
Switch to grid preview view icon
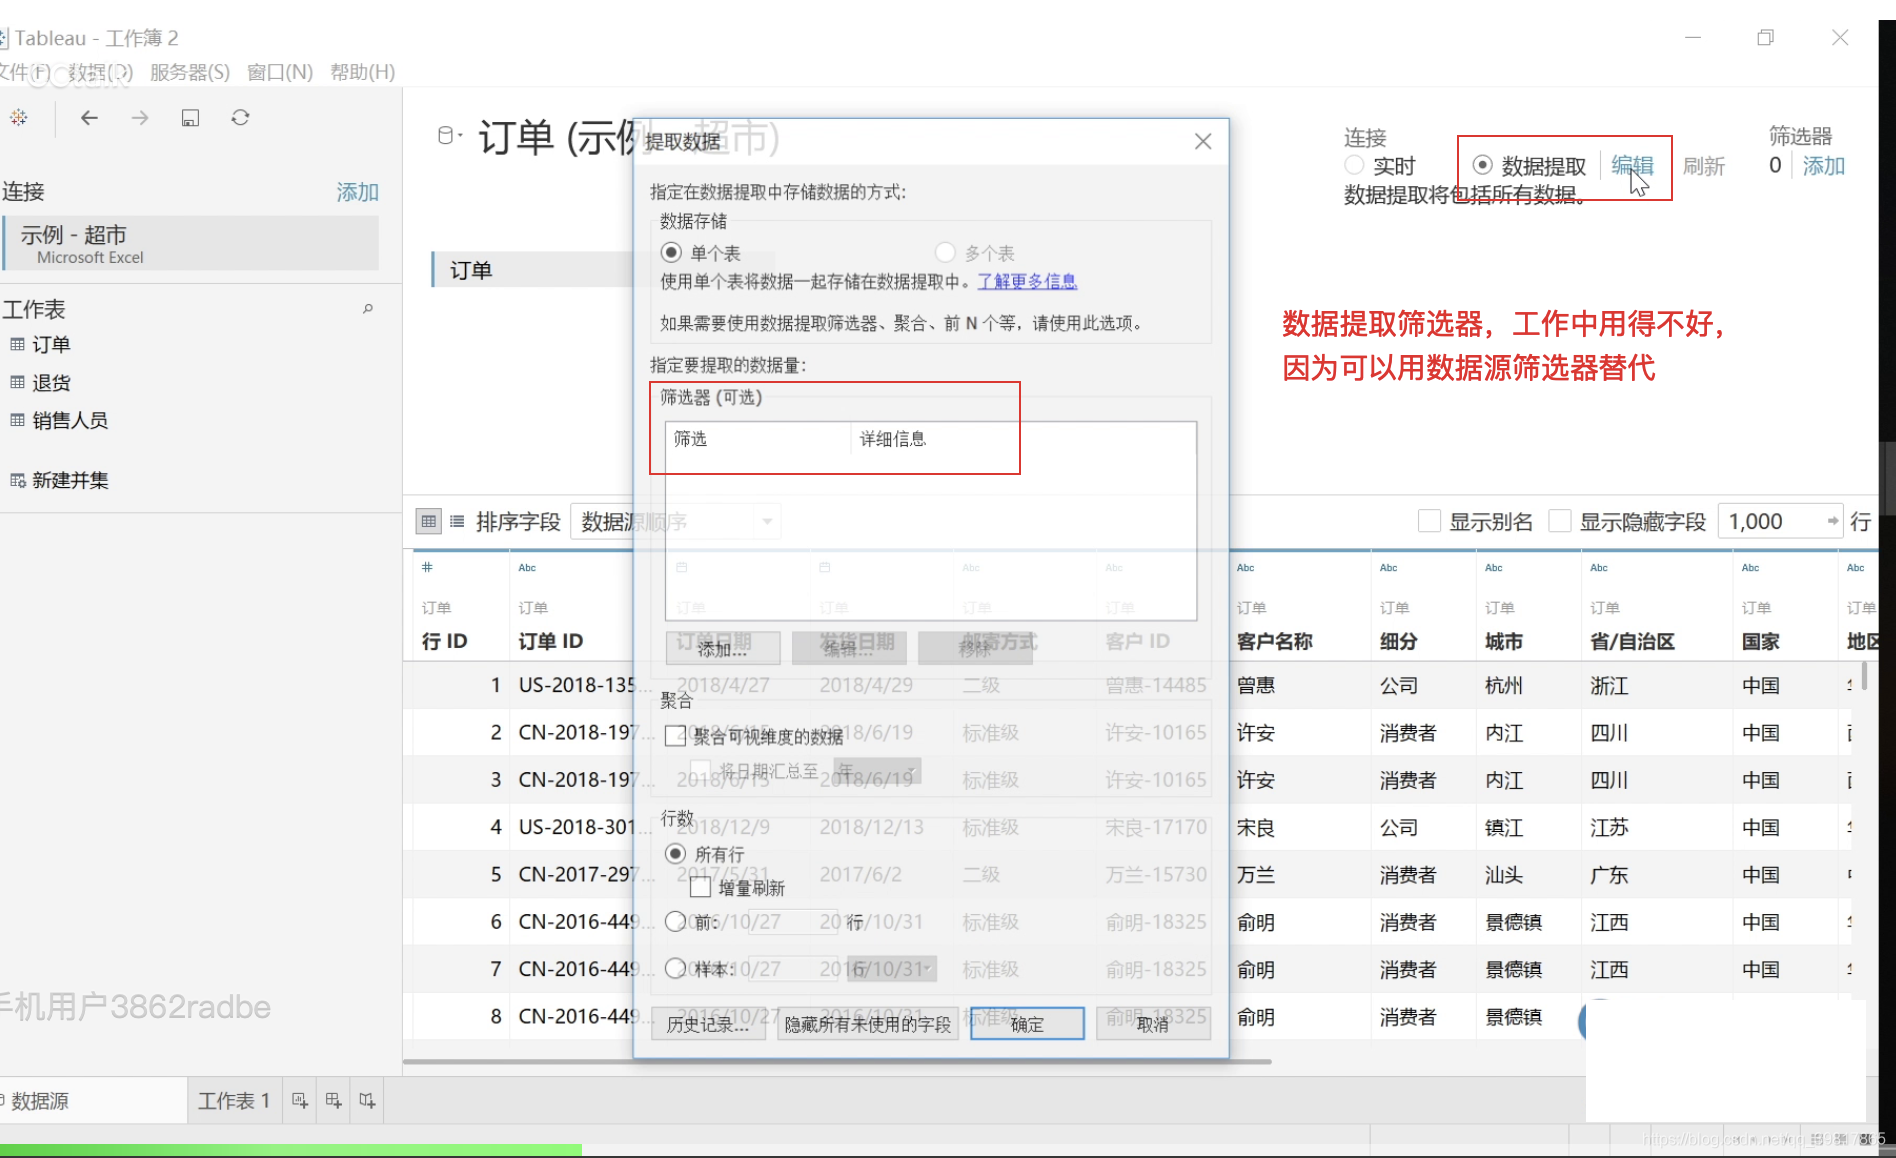pos(429,521)
